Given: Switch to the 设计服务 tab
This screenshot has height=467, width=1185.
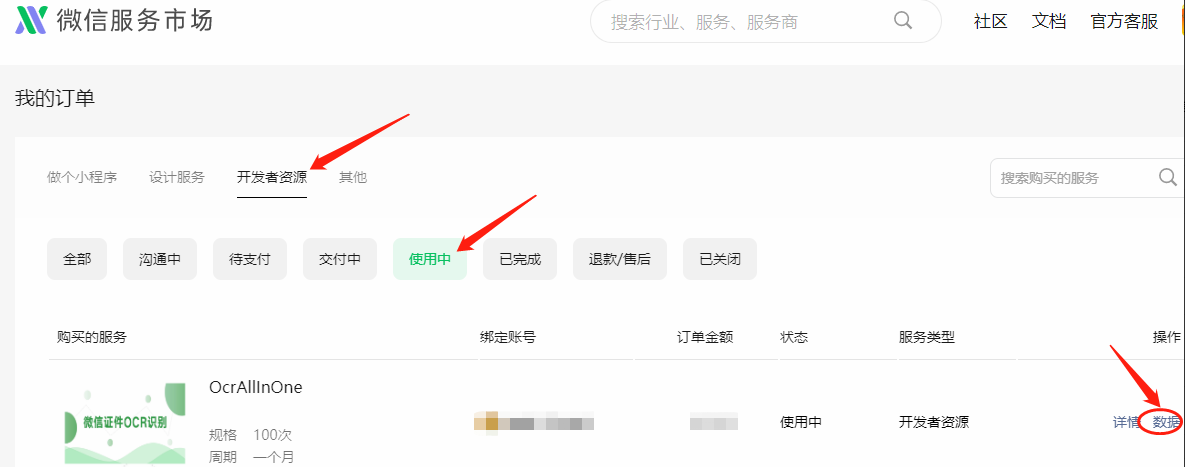Looking at the screenshot, I should click(x=177, y=178).
